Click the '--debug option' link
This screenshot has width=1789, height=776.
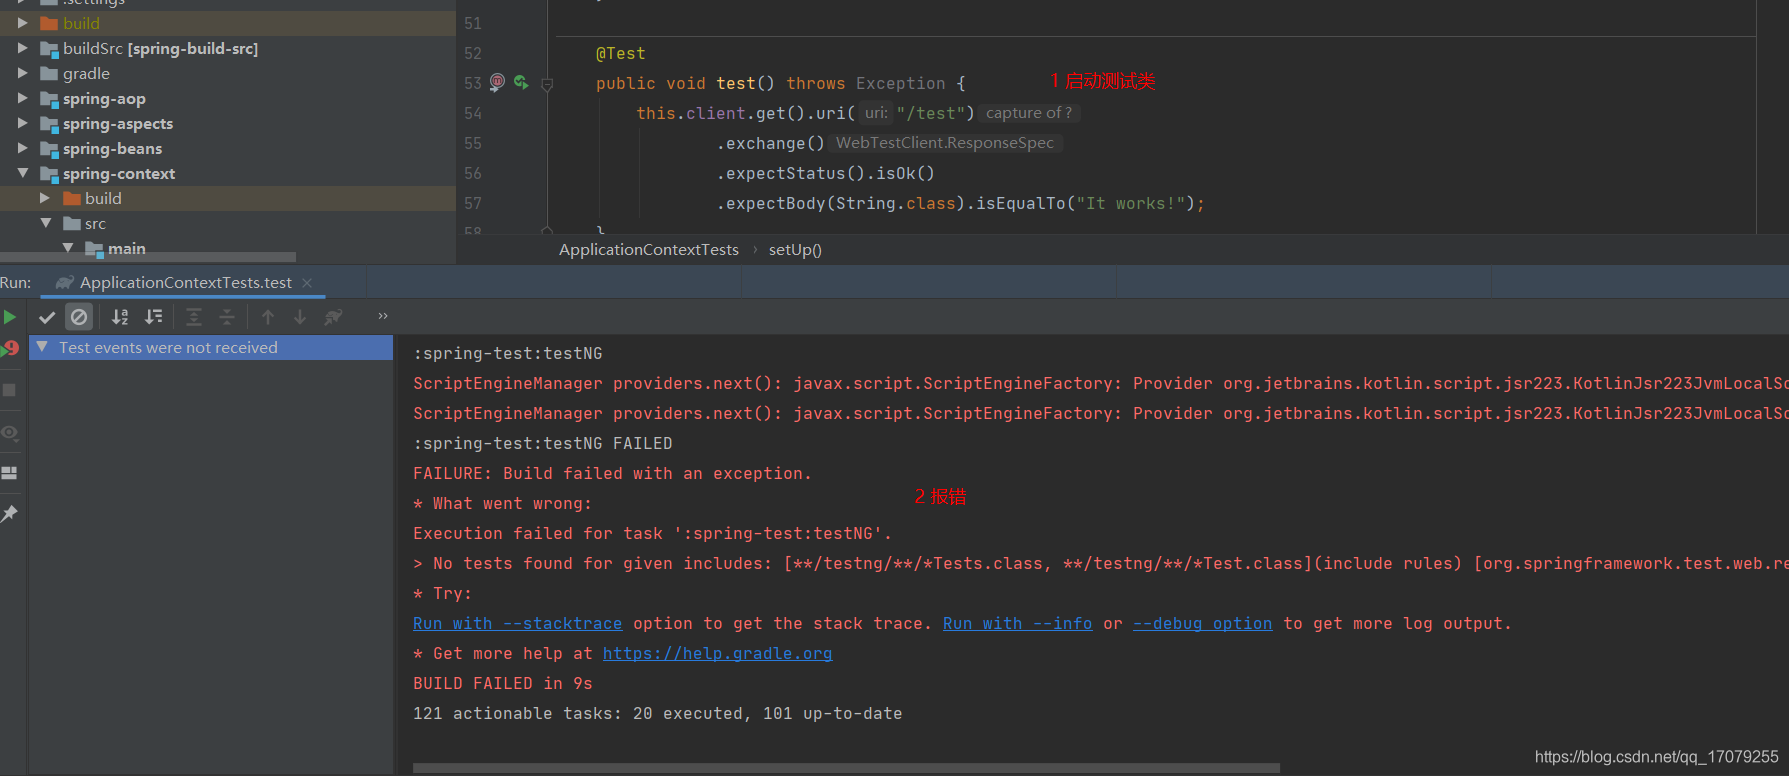[x=1202, y=624]
